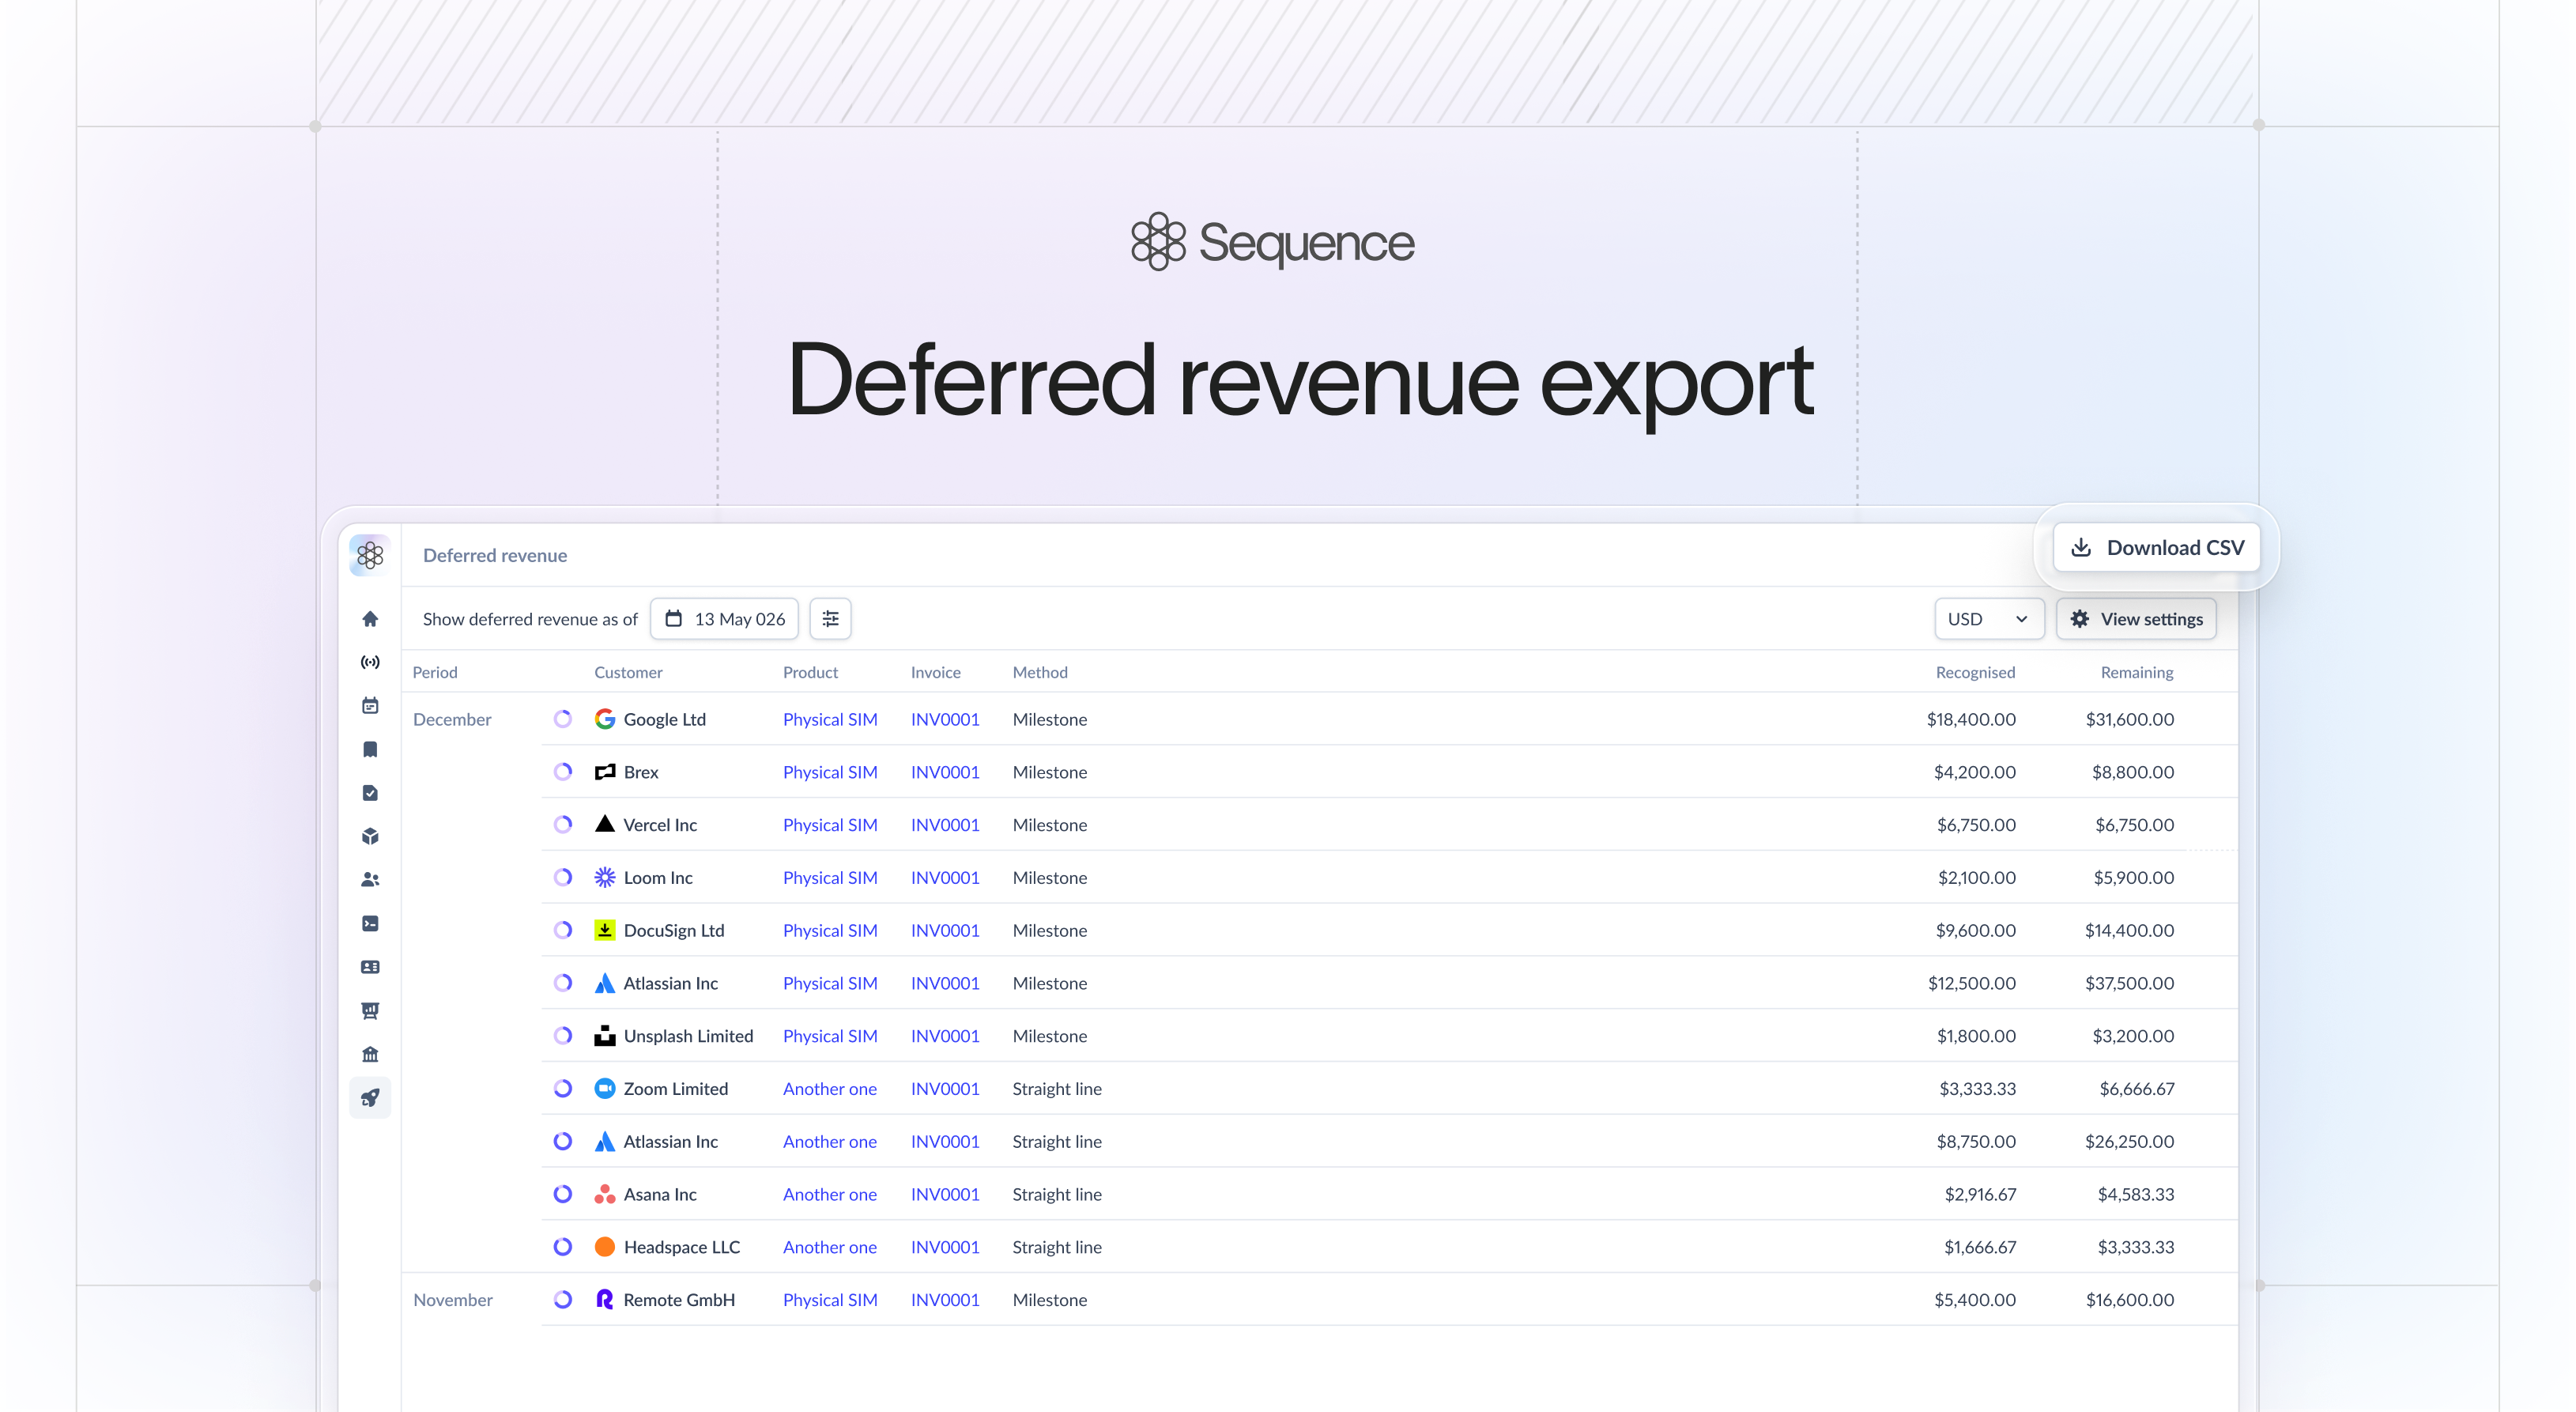The height and width of the screenshot is (1412, 2576).
Task: Click Headspace LLC customer name
Action: point(682,1247)
